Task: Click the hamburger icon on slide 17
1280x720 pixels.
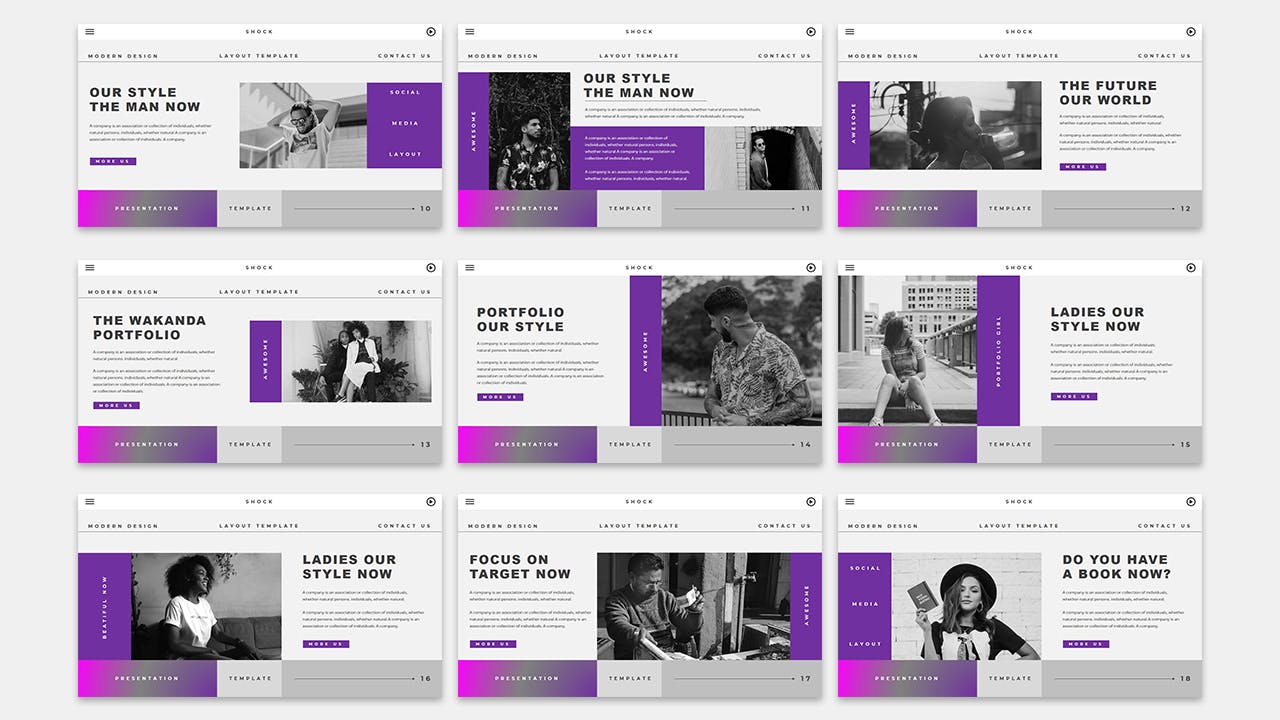Action: point(470,502)
